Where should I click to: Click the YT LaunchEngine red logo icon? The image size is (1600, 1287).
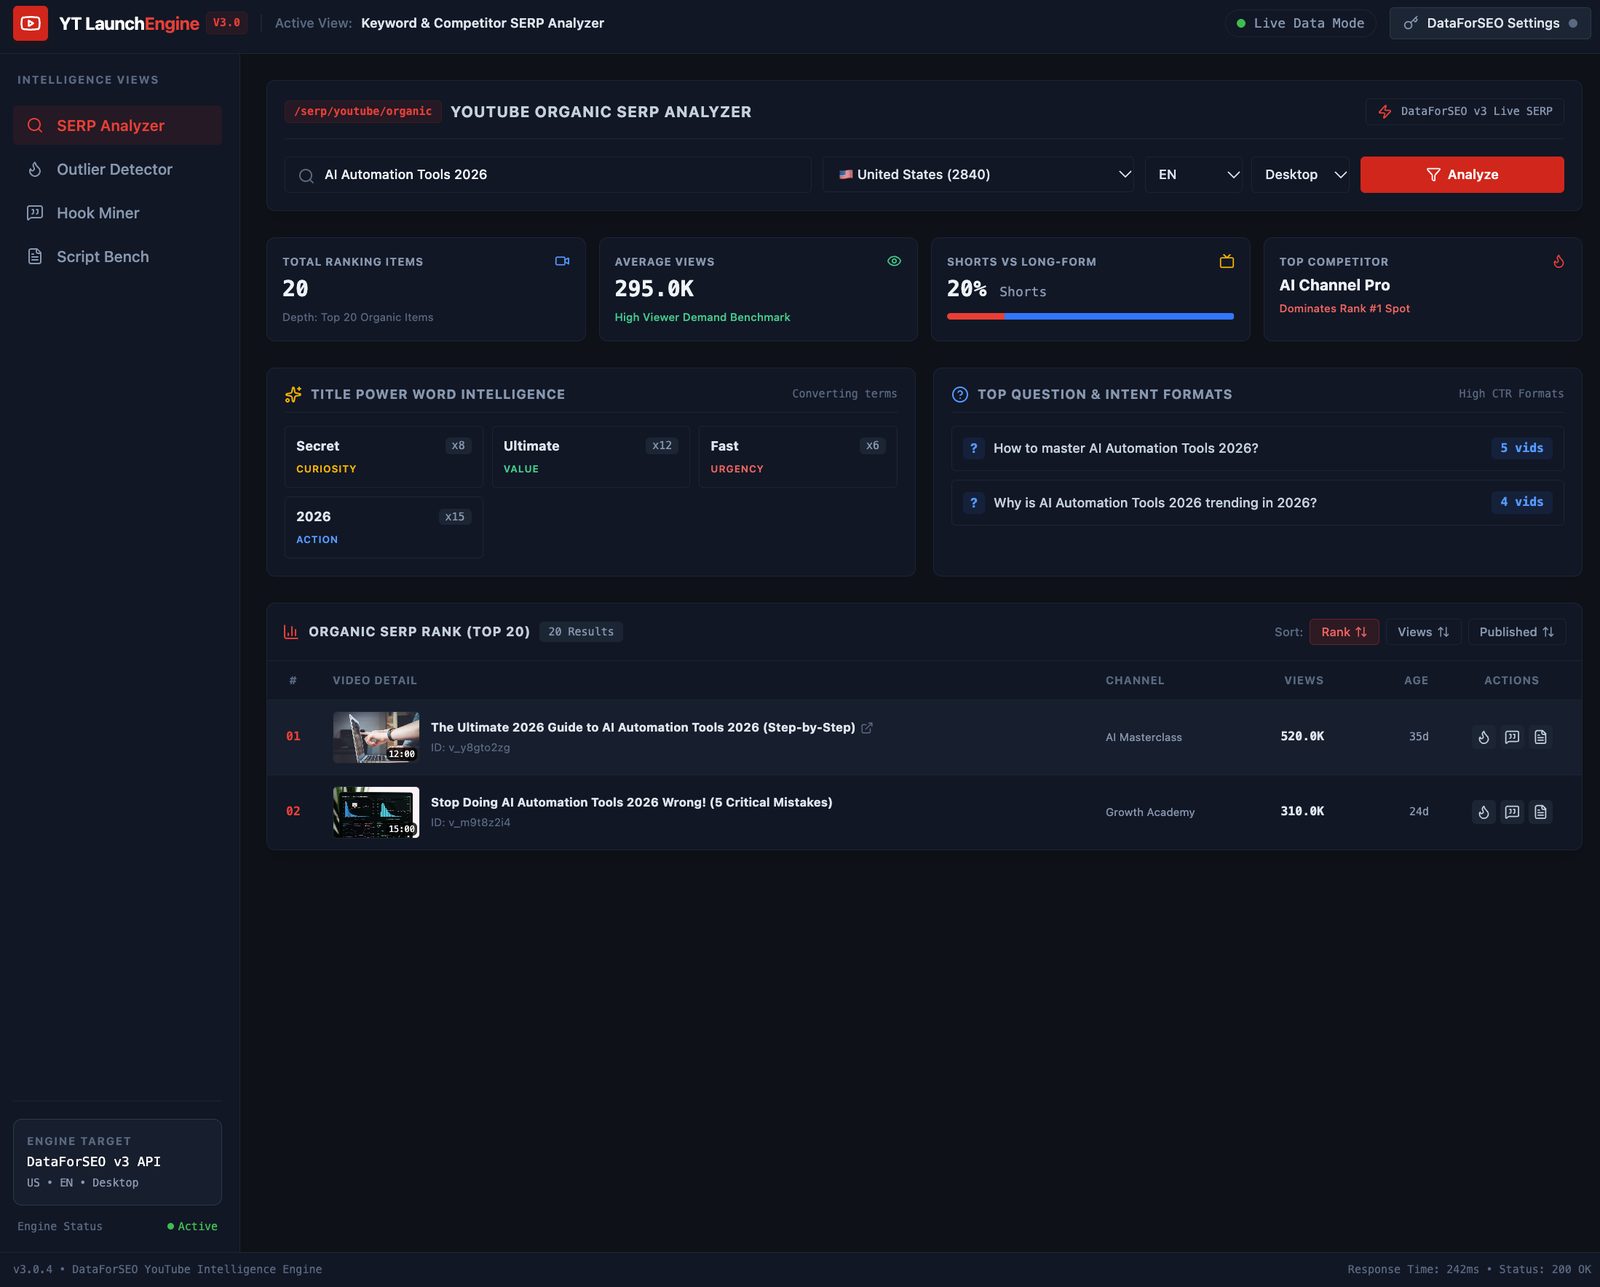pos(30,23)
